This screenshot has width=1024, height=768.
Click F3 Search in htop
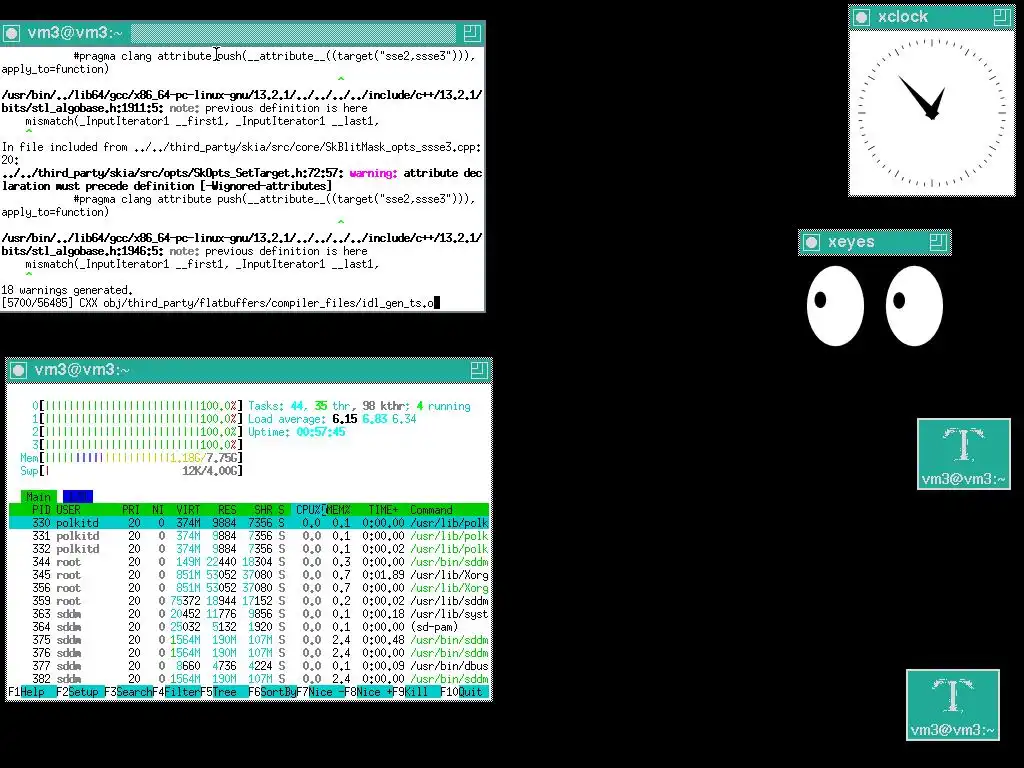[127, 692]
